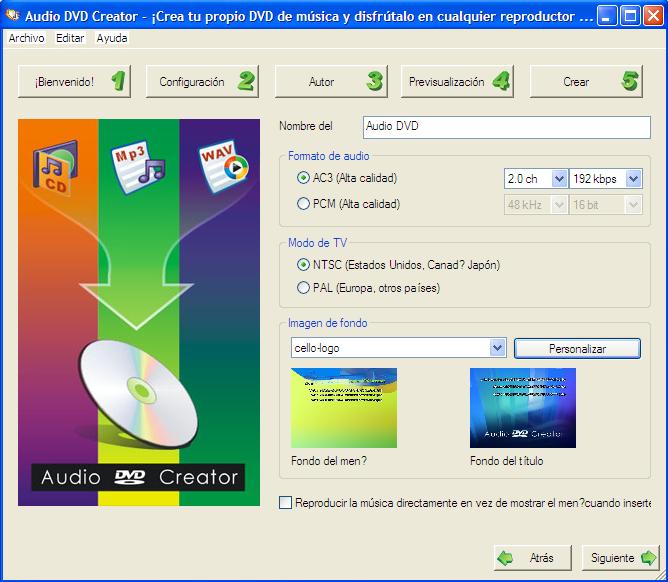This screenshot has width=668, height=582.
Task: Click the green number 5 step icon
Action: (631, 81)
